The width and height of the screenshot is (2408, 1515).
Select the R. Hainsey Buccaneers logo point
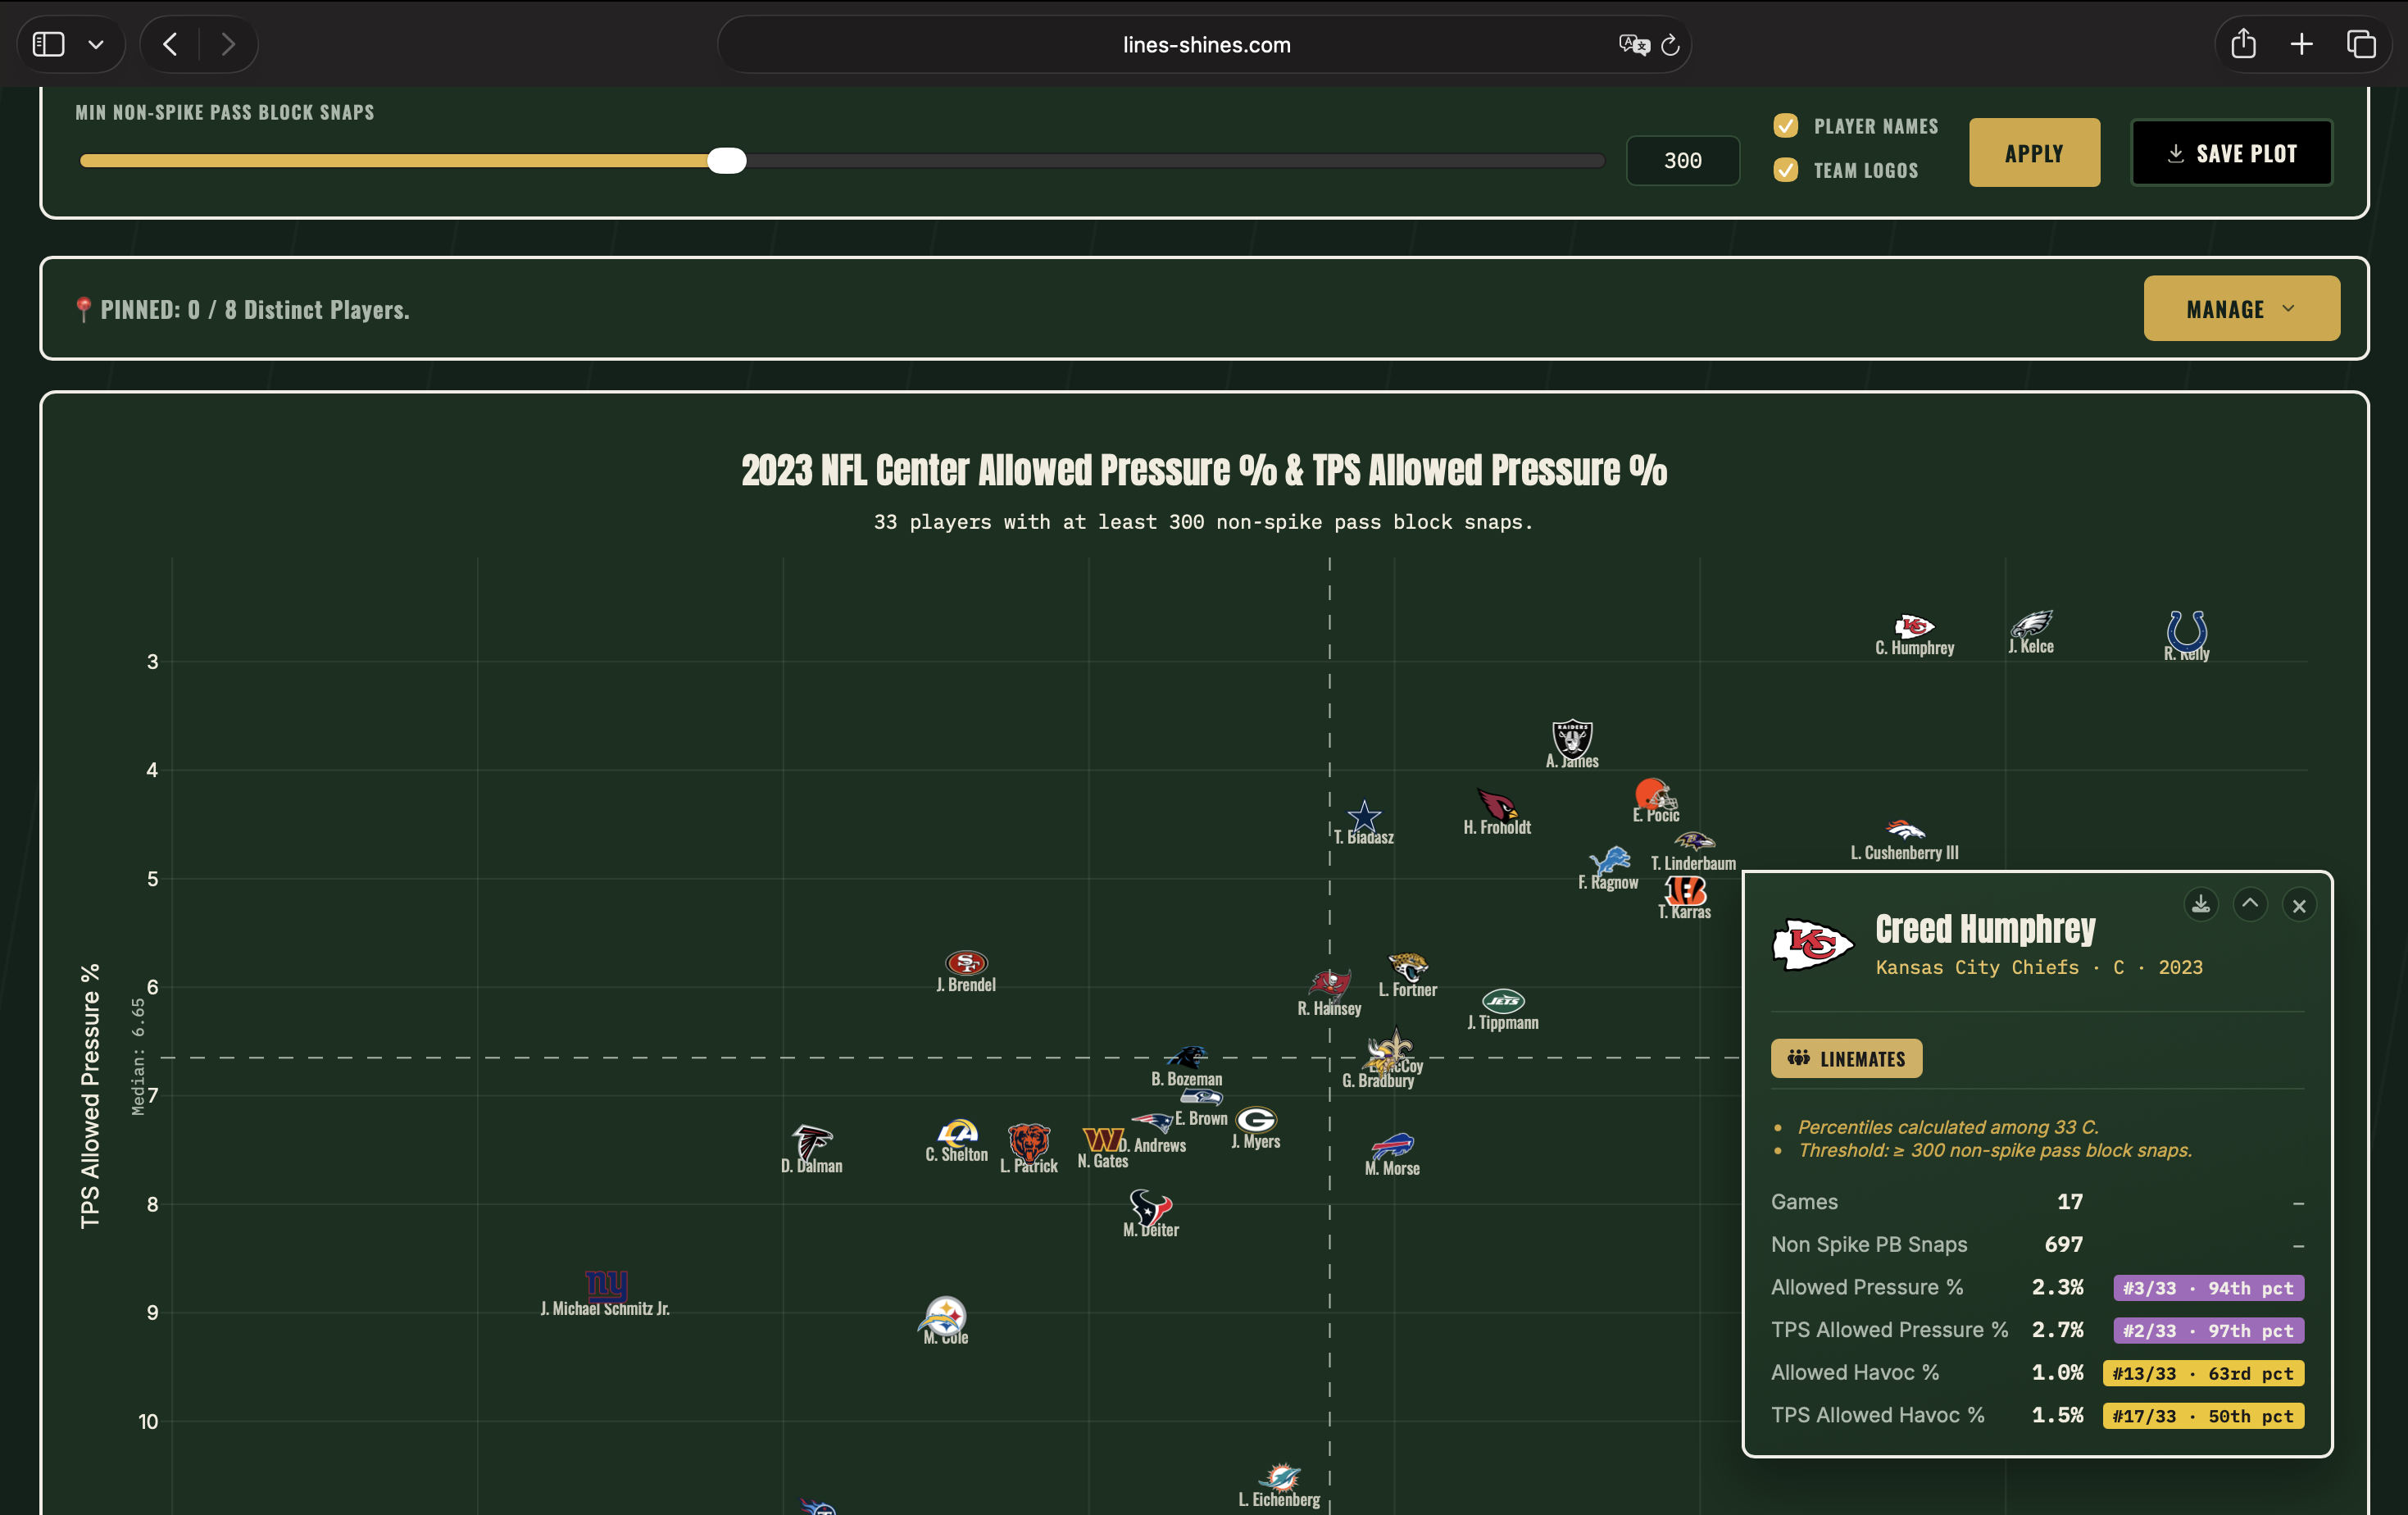1330,984
